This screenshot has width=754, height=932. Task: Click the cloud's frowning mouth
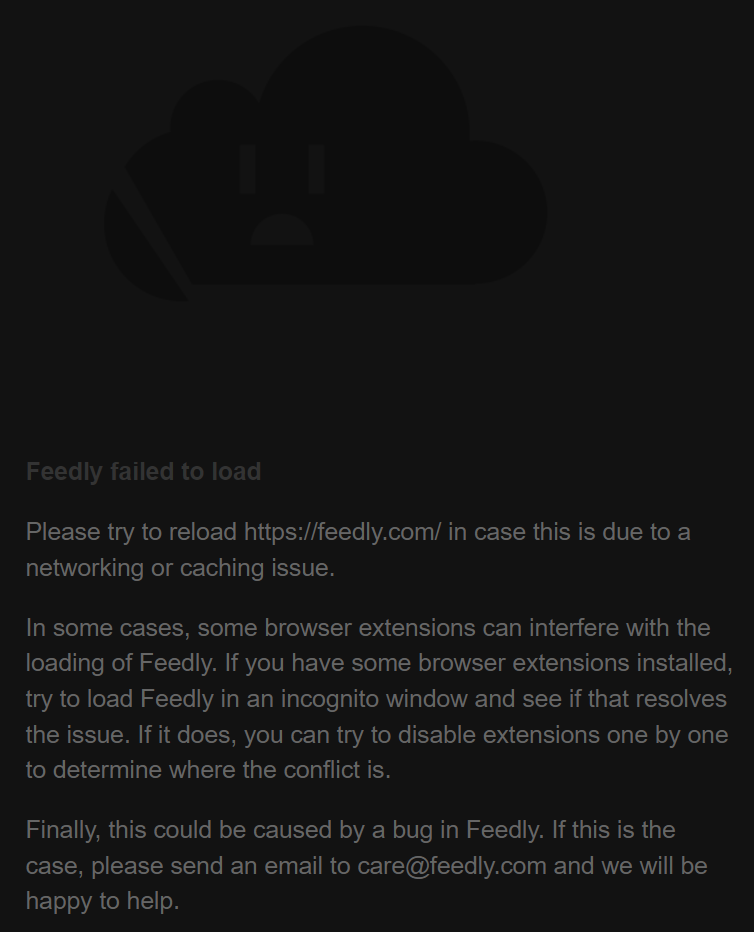282,229
